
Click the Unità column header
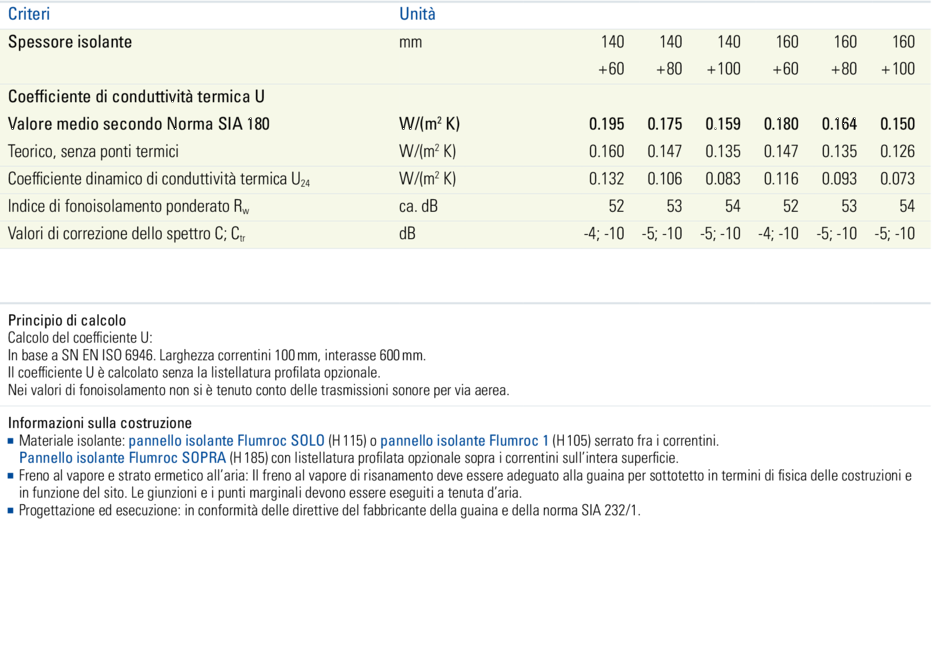[417, 14]
